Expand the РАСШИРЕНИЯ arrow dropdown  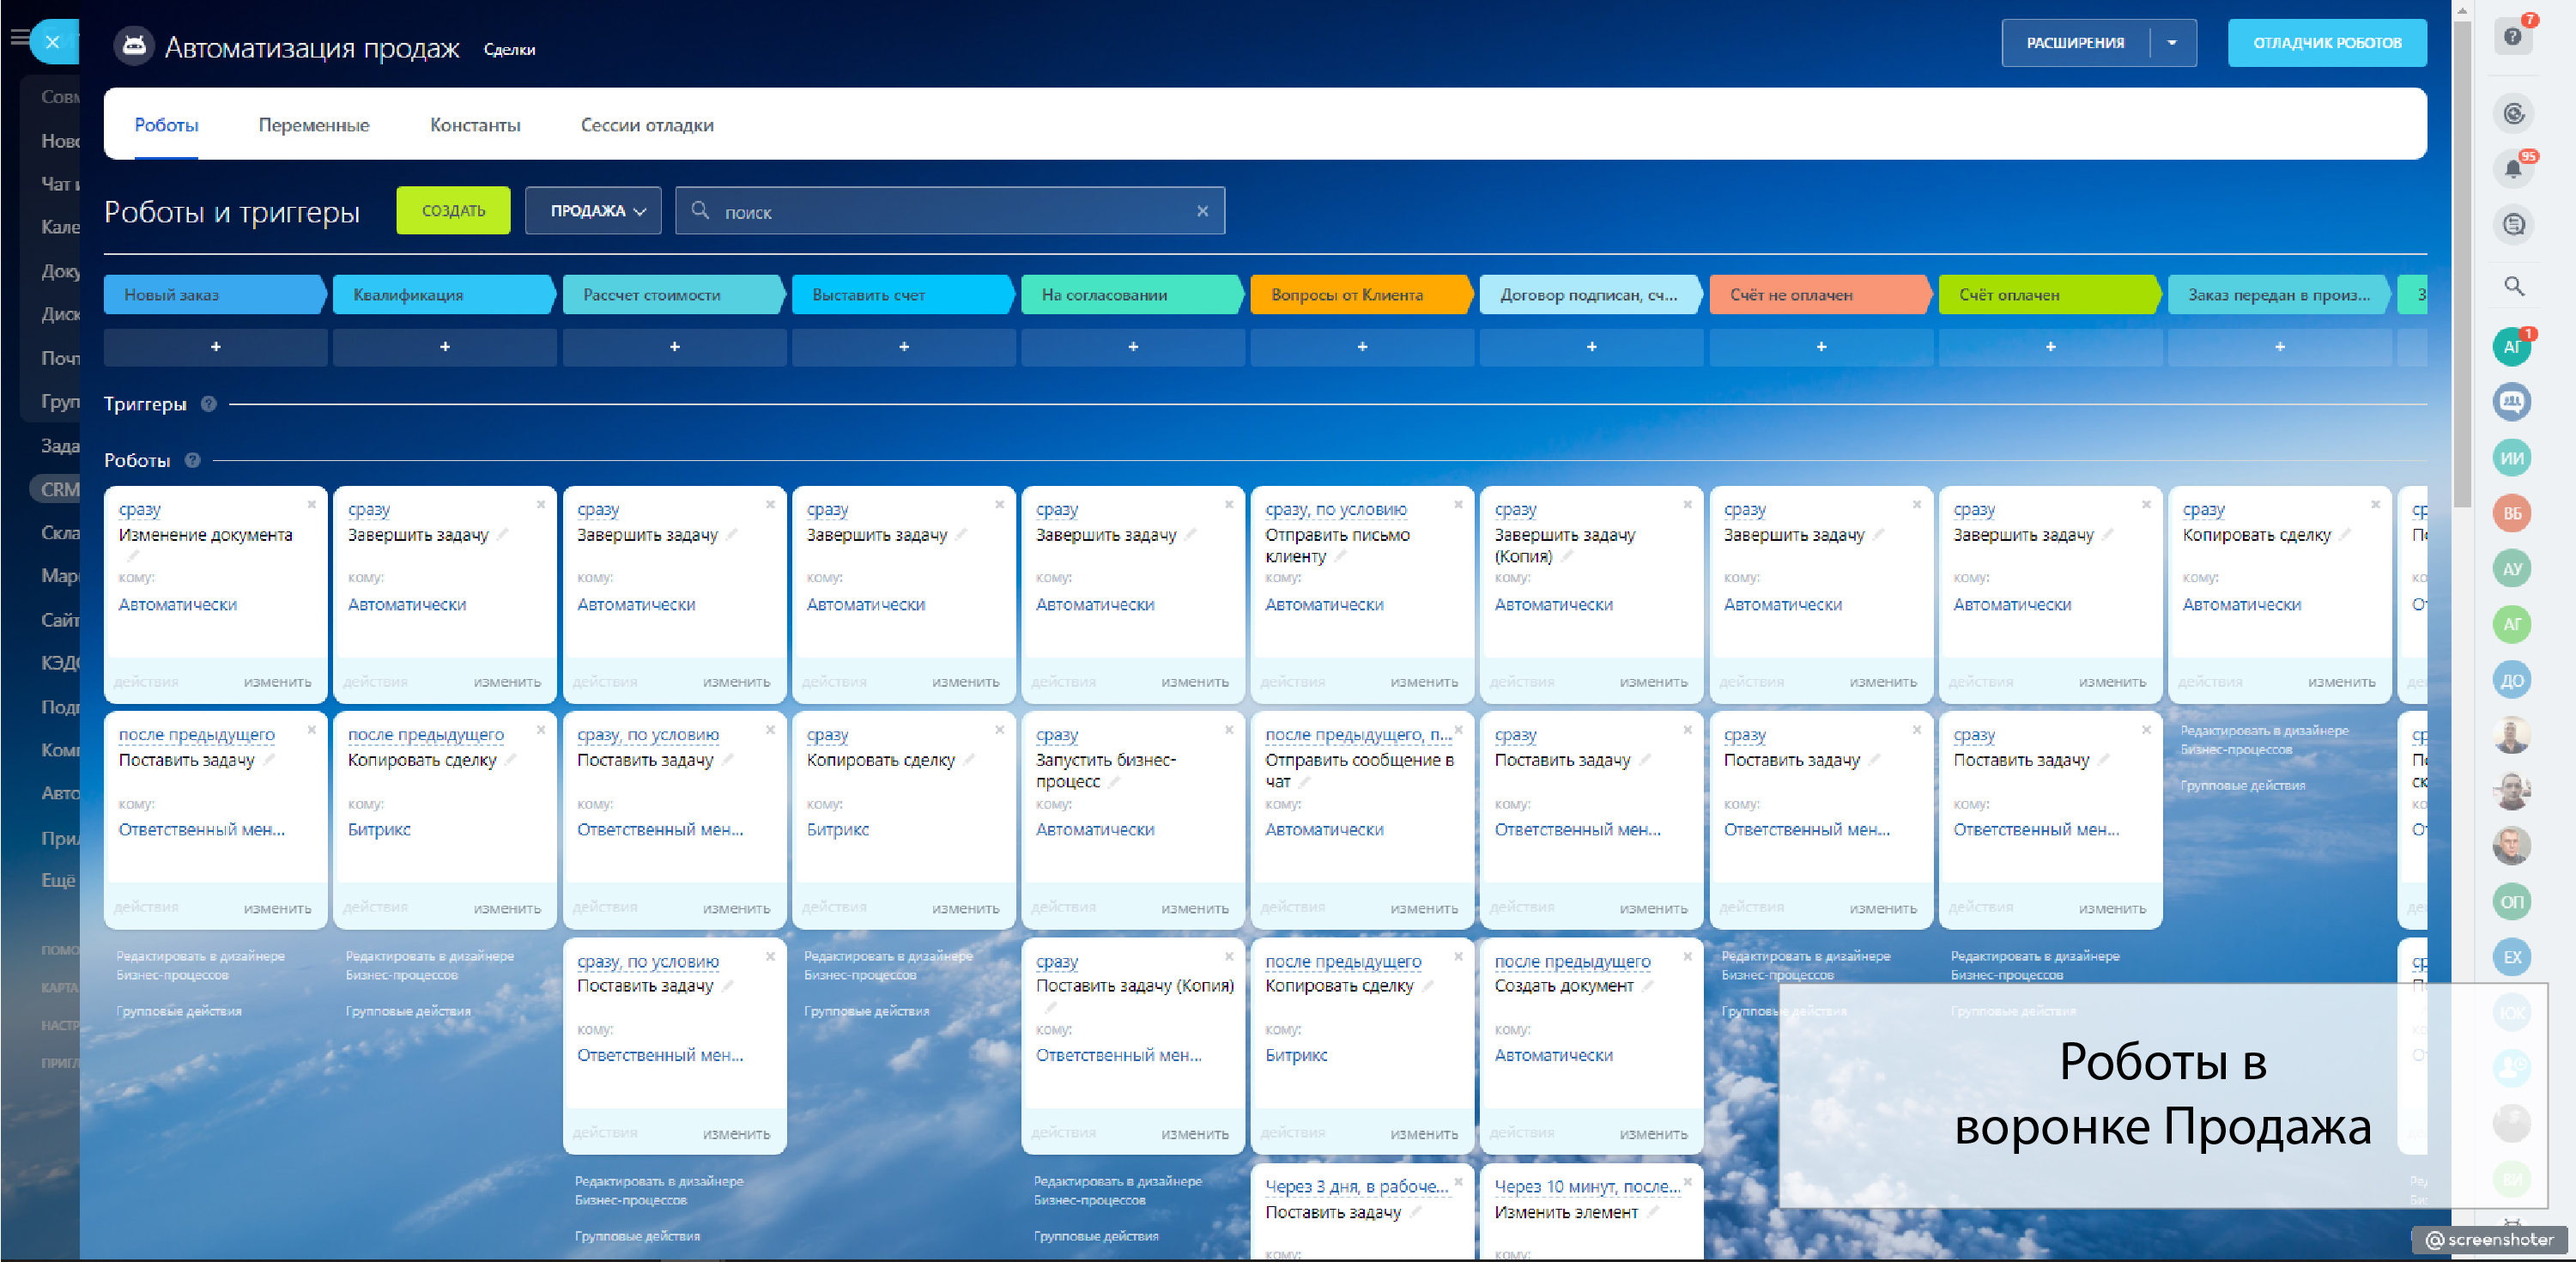pyautogui.click(x=2171, y=43)
